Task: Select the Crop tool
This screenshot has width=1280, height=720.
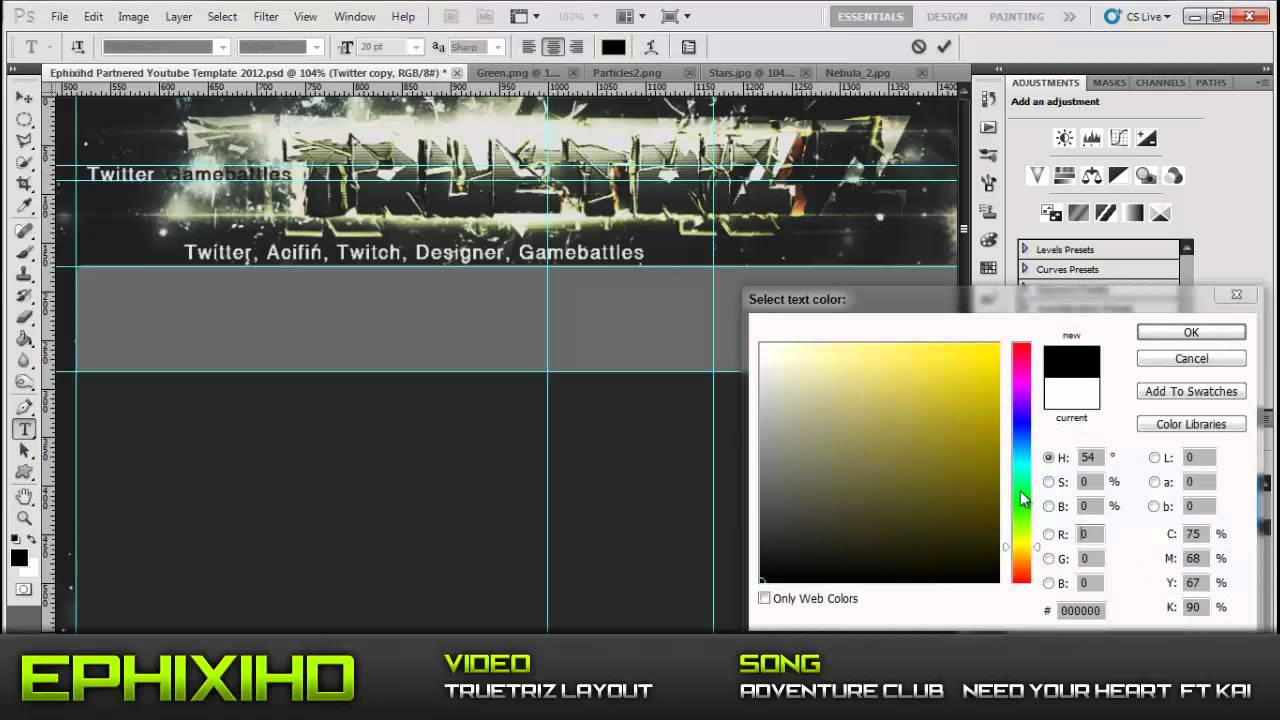Action: click(24, 185)
